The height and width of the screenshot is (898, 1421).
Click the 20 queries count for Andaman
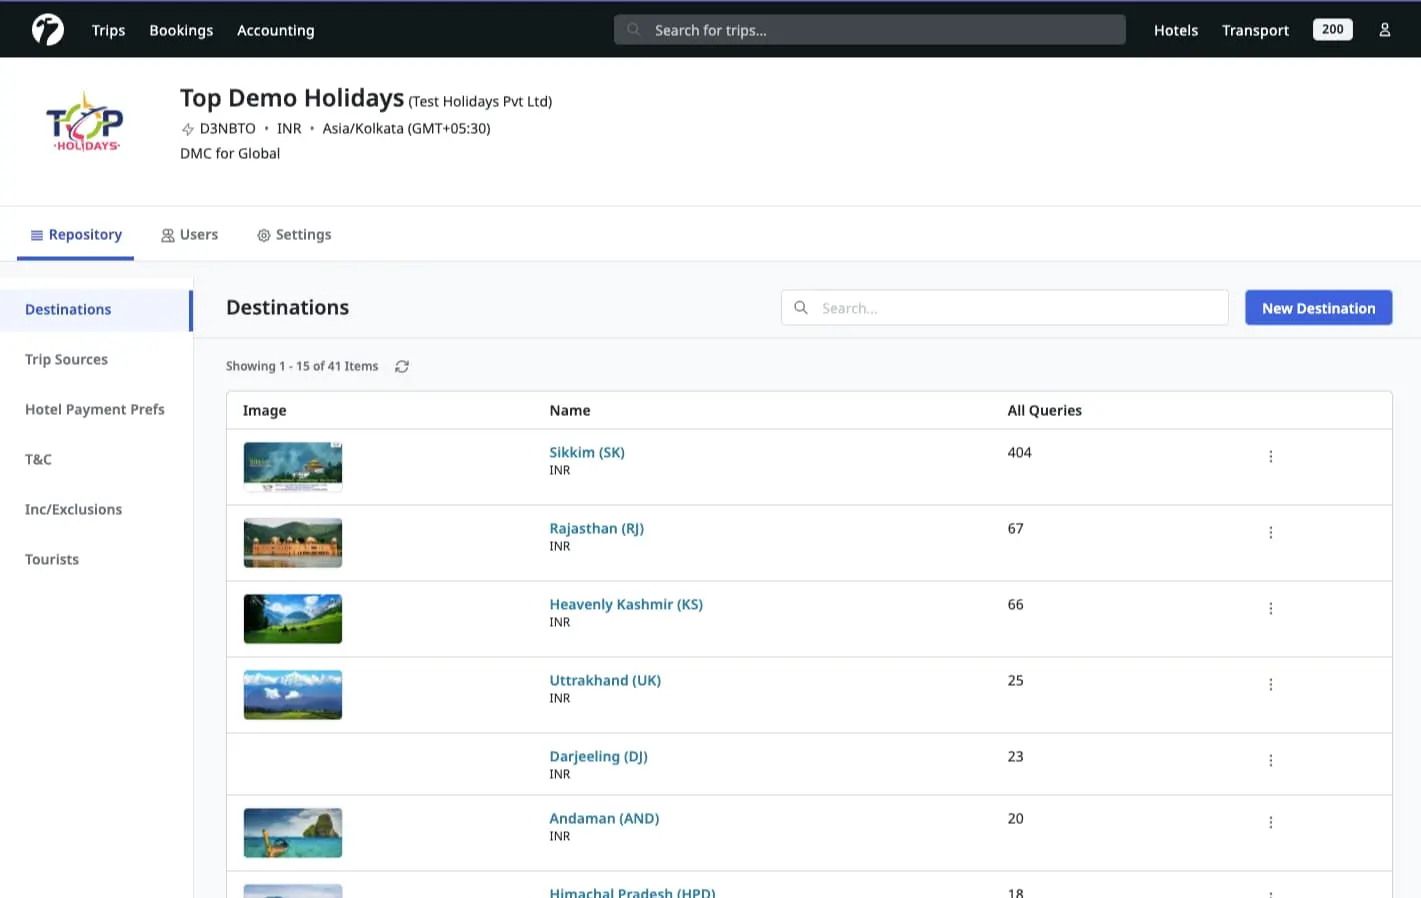coord(1015,818)
